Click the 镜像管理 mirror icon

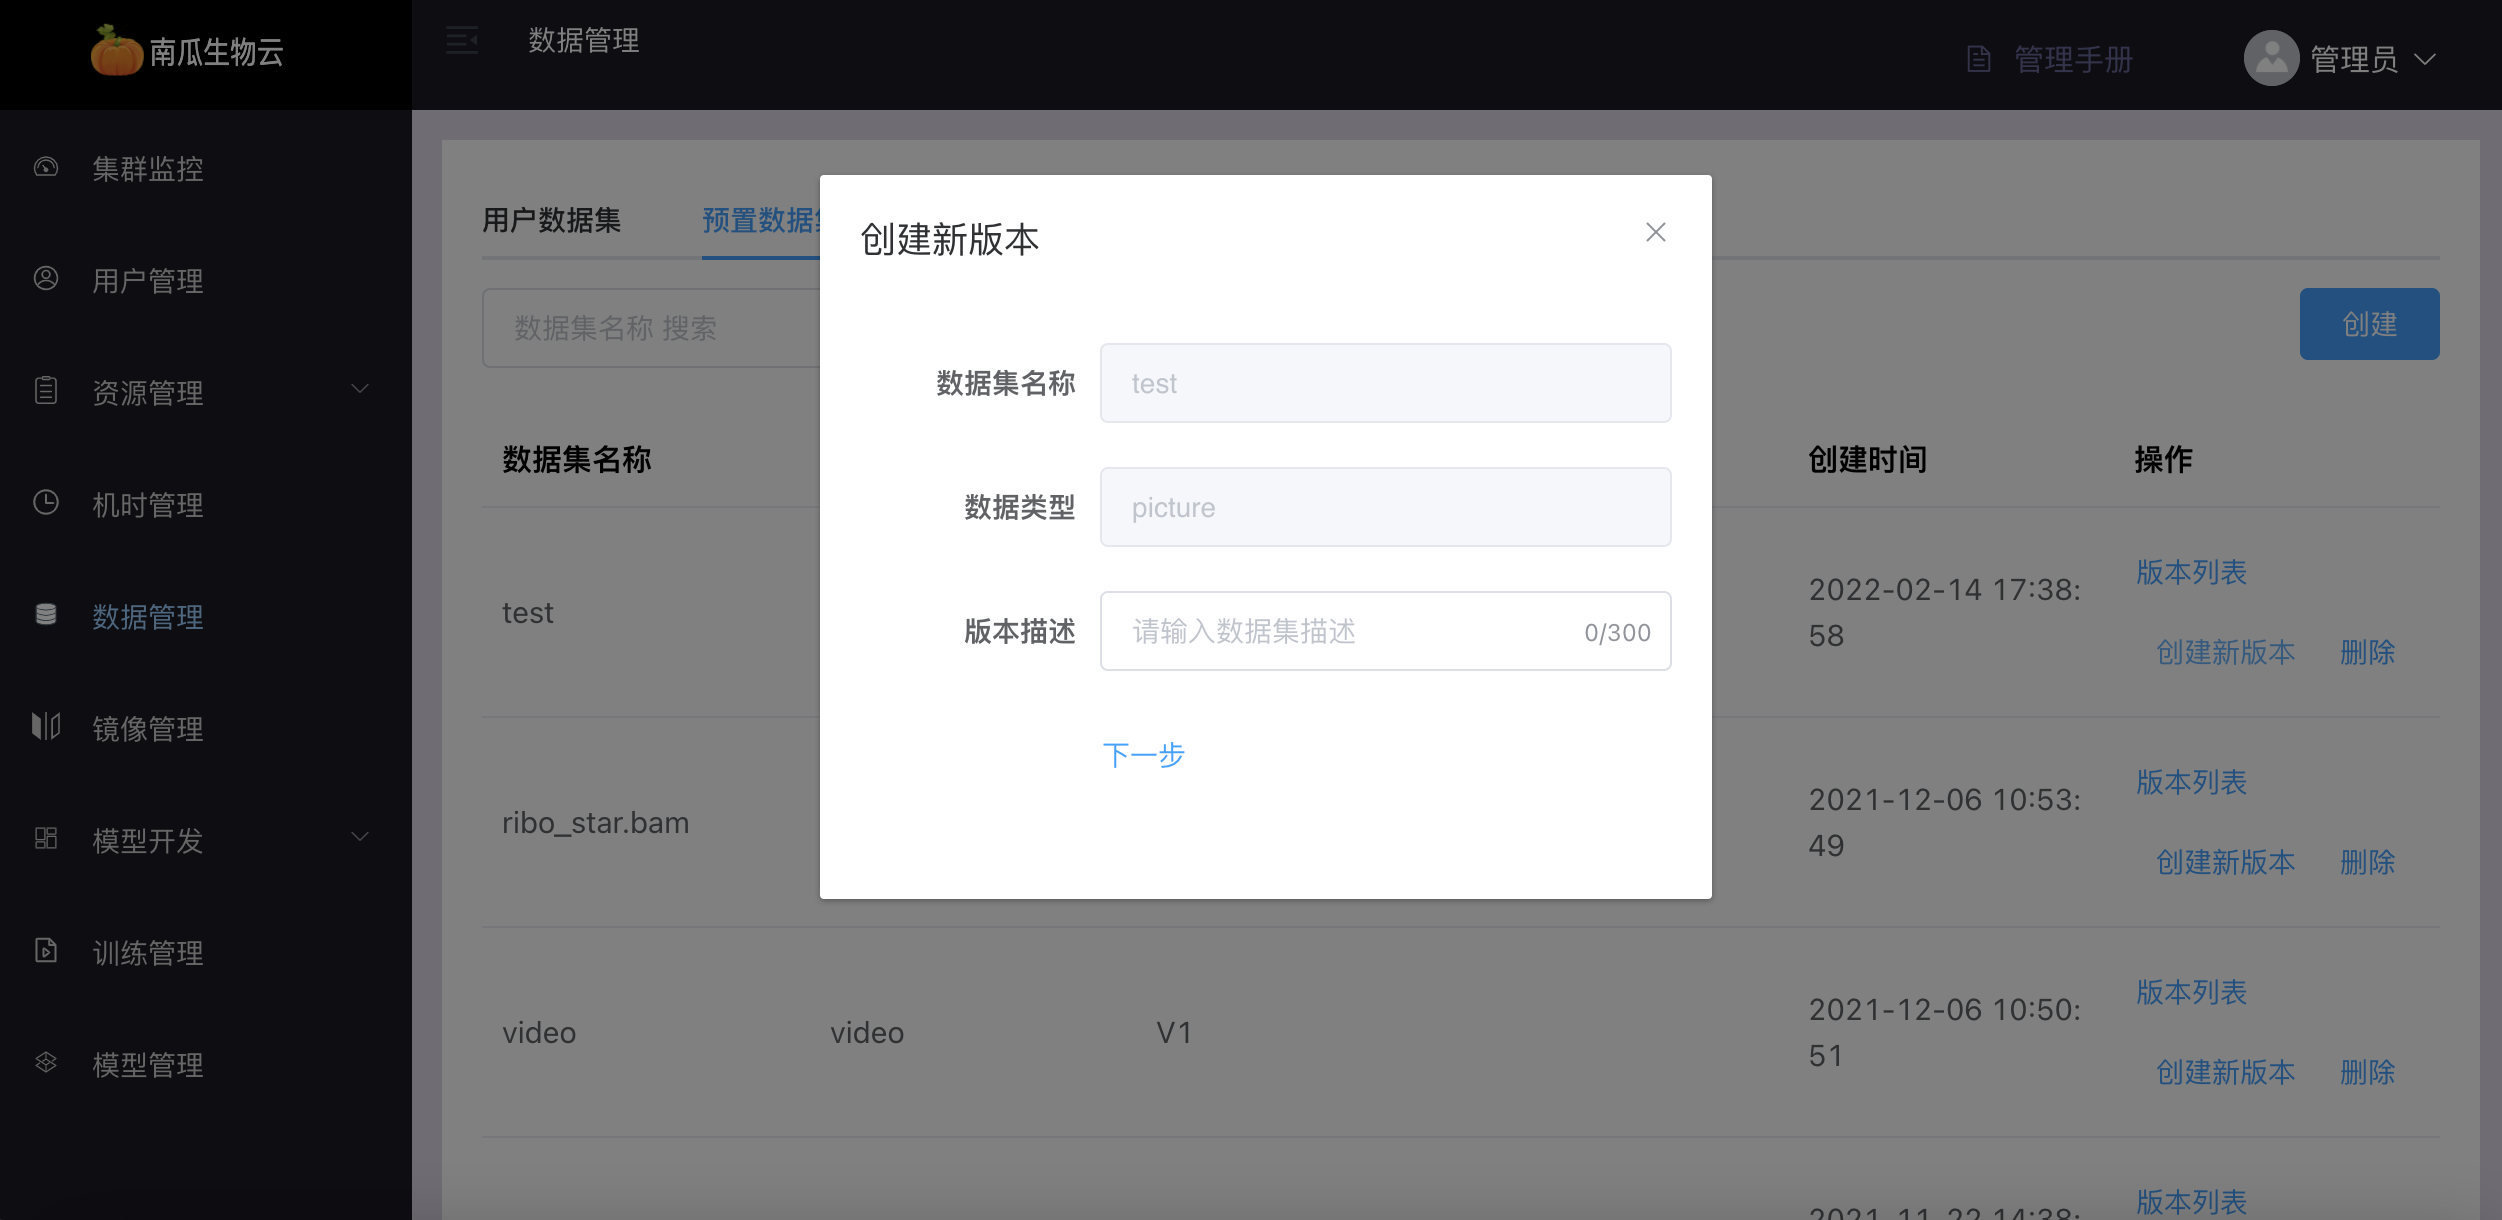[46, 726]
